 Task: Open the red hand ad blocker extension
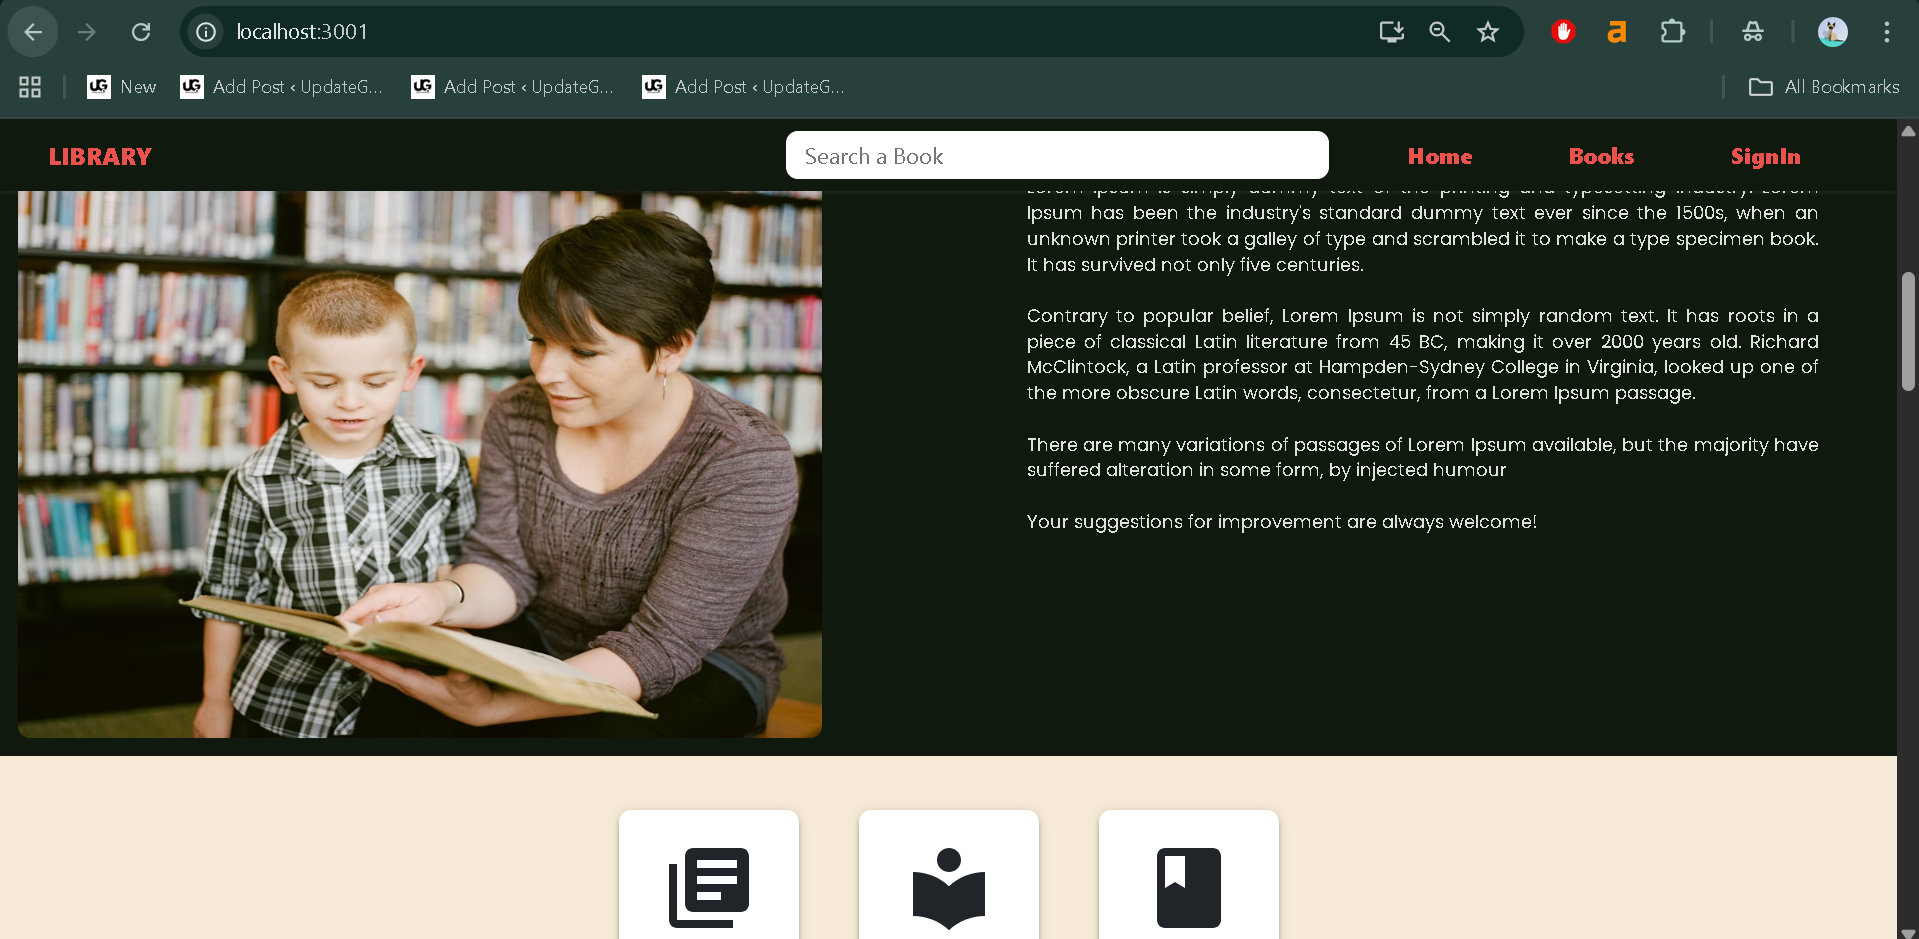pyautogui.click(x=1563, y=32)
